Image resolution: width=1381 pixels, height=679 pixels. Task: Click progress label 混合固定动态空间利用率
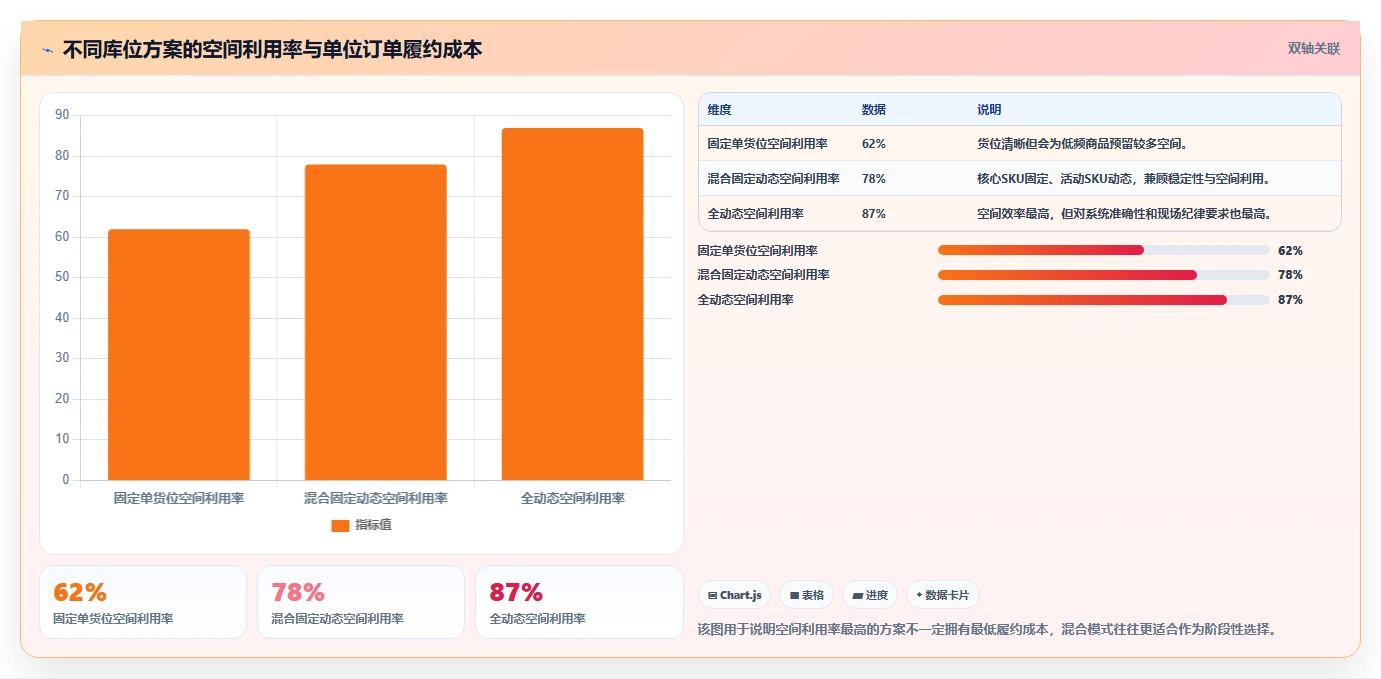click(764, 275)
